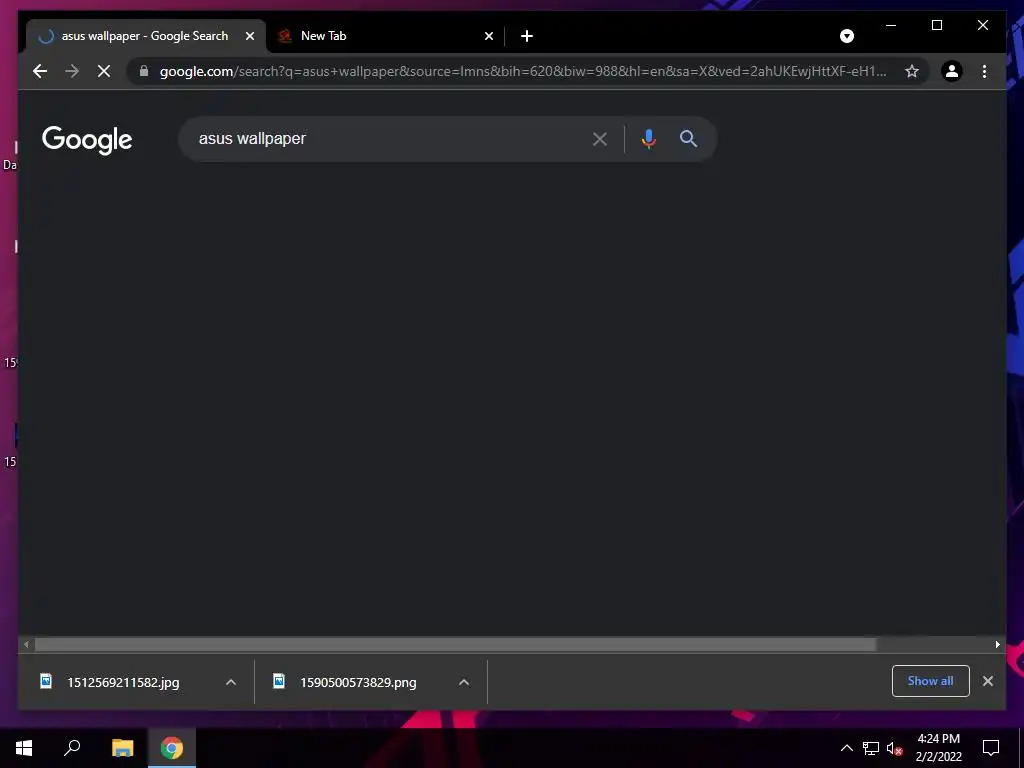Bookmark this page with the star icon

912,71
